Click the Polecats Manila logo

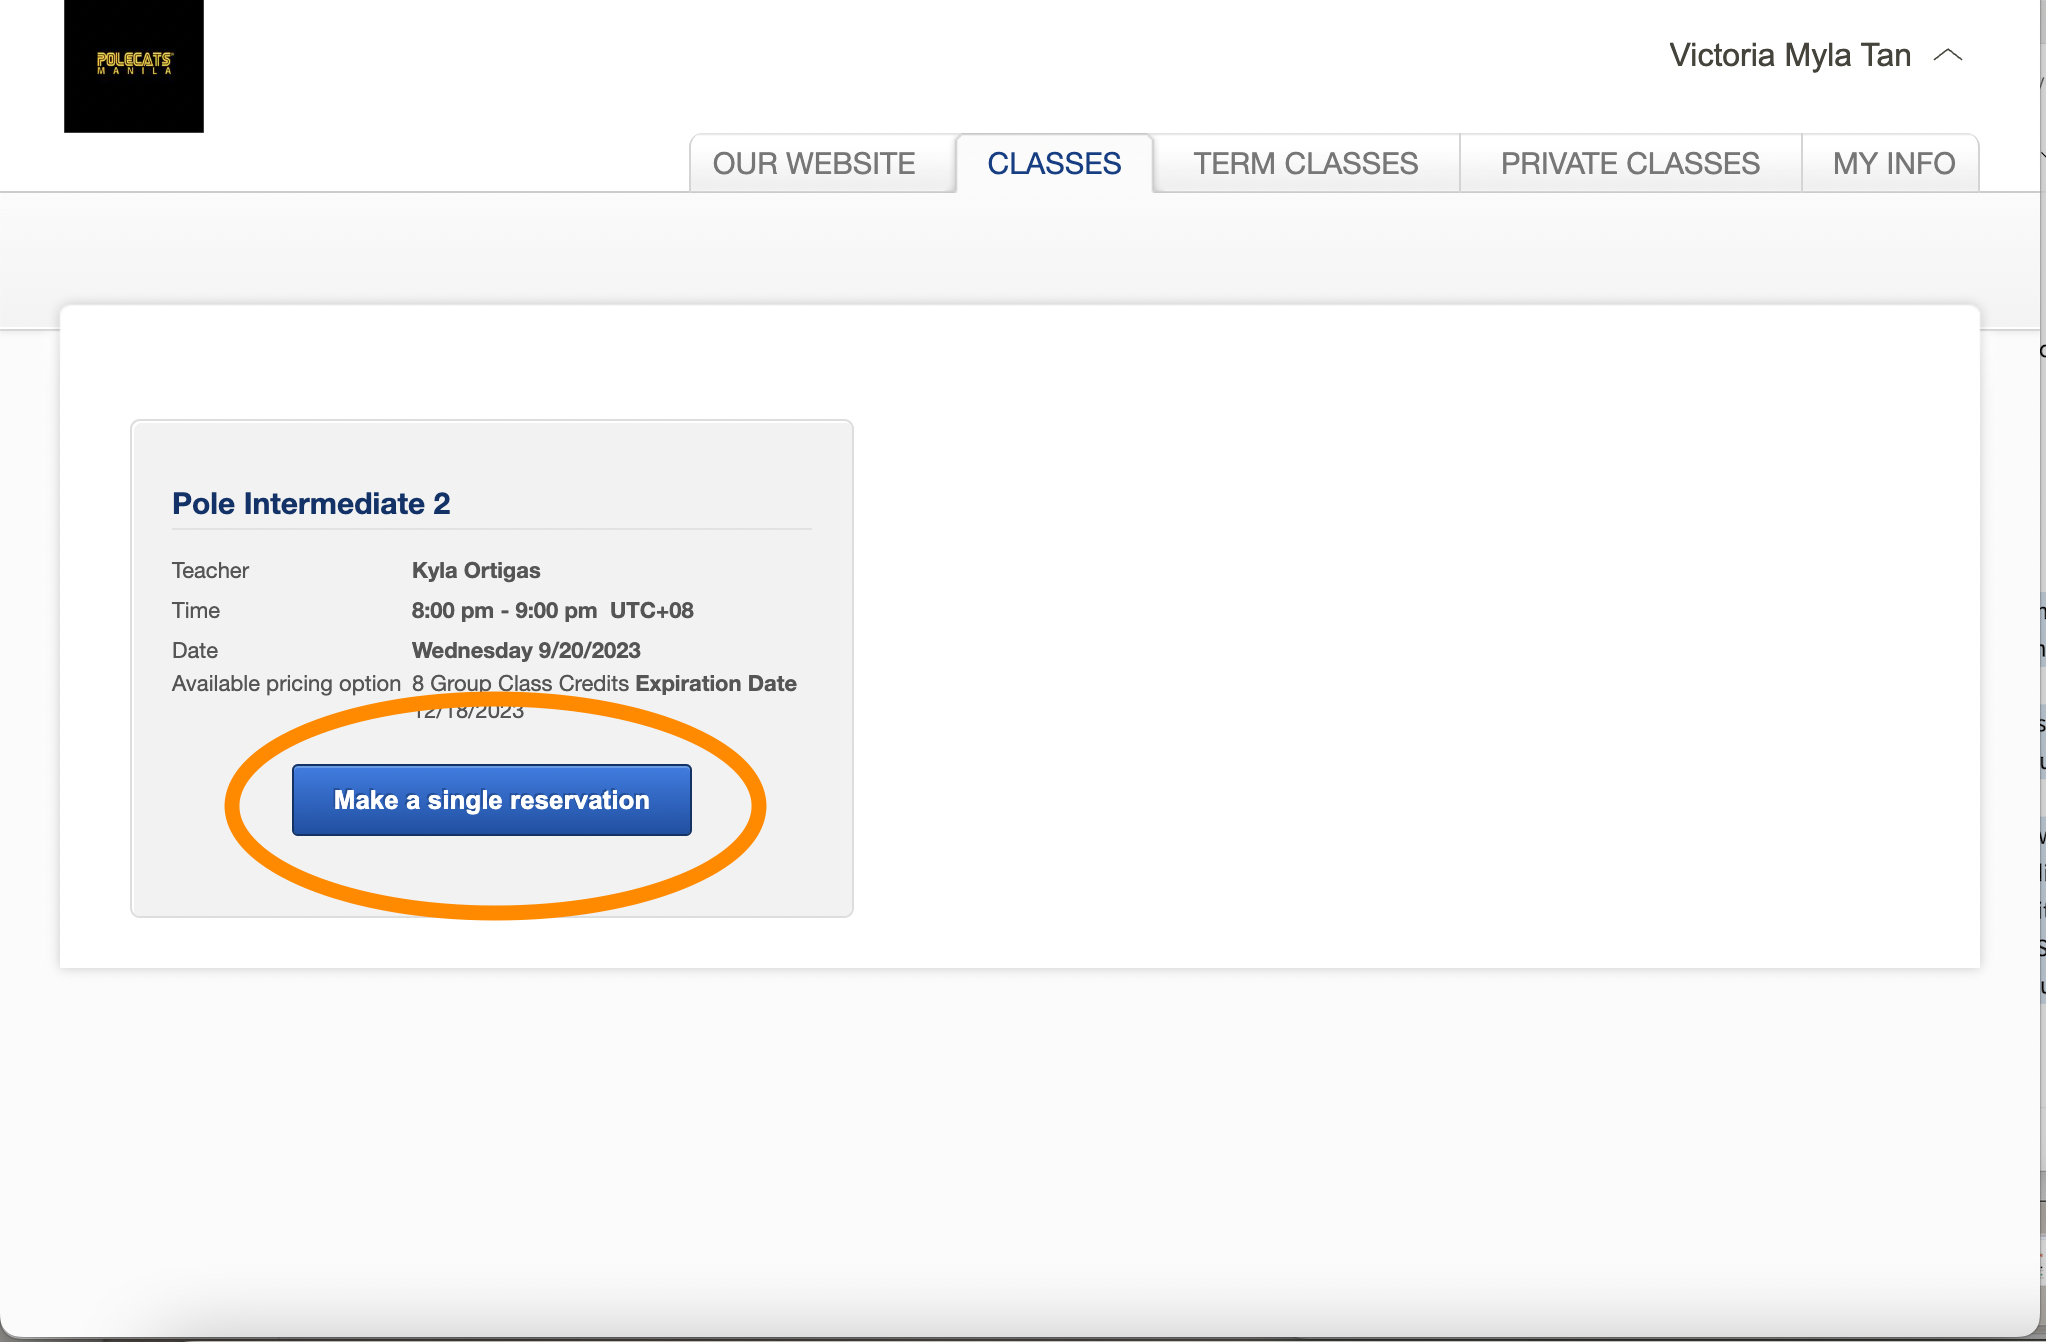pyautogui.click(x=134, y=66)
